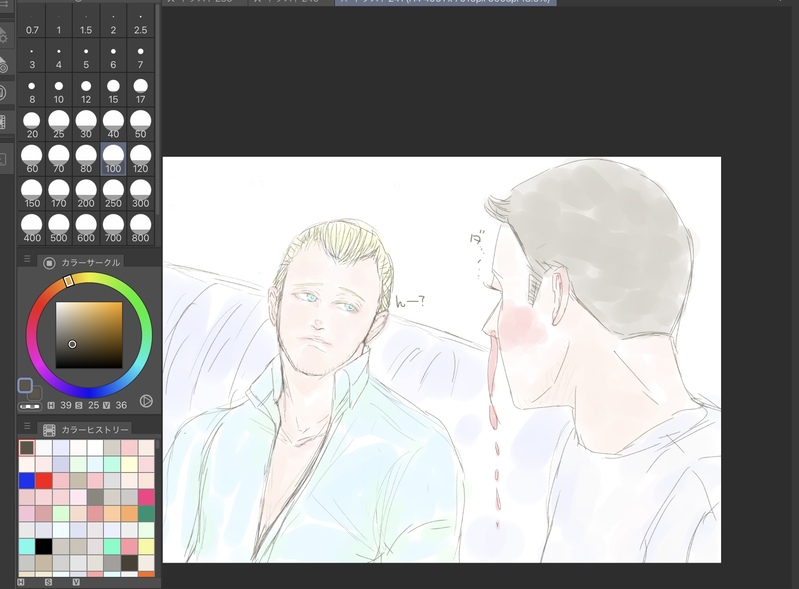This screenshot has width=799, height=589.
Task: Pick the brush size 12 preset
Action: (x=86, y=91)
